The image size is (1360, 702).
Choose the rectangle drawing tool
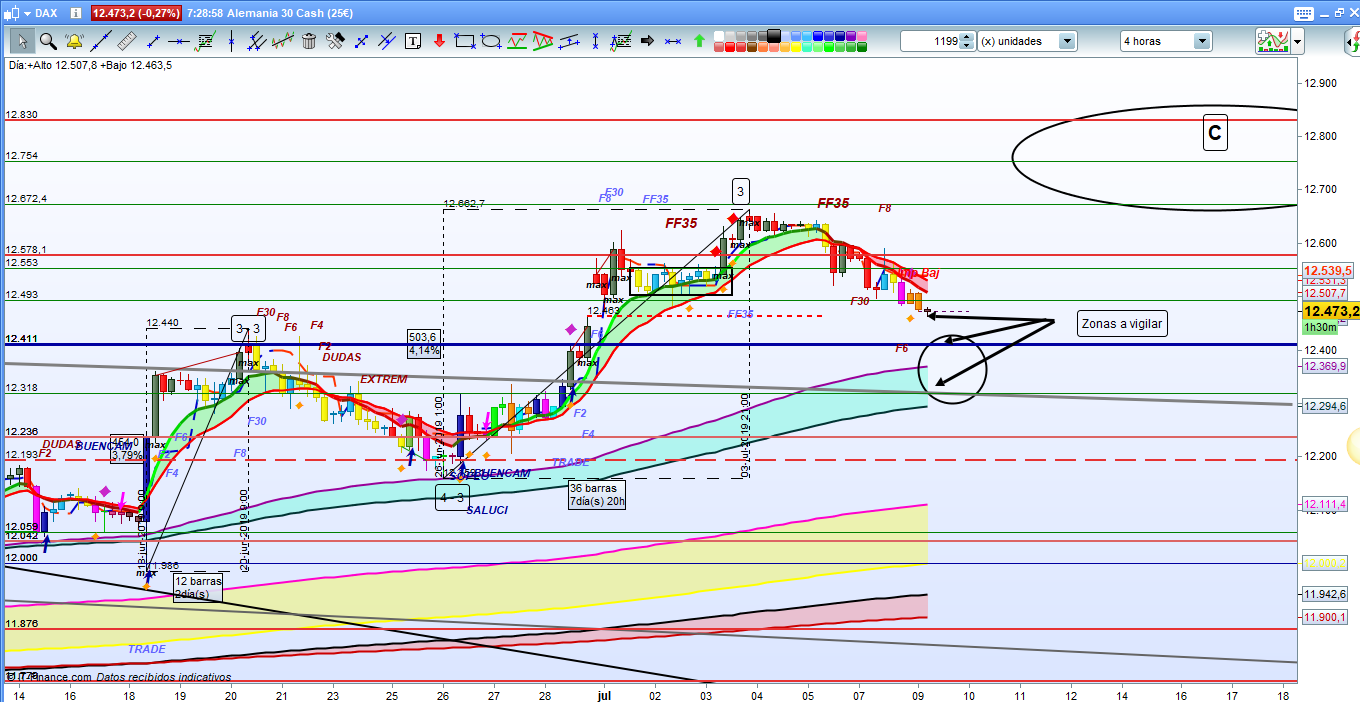pos(465,41)
